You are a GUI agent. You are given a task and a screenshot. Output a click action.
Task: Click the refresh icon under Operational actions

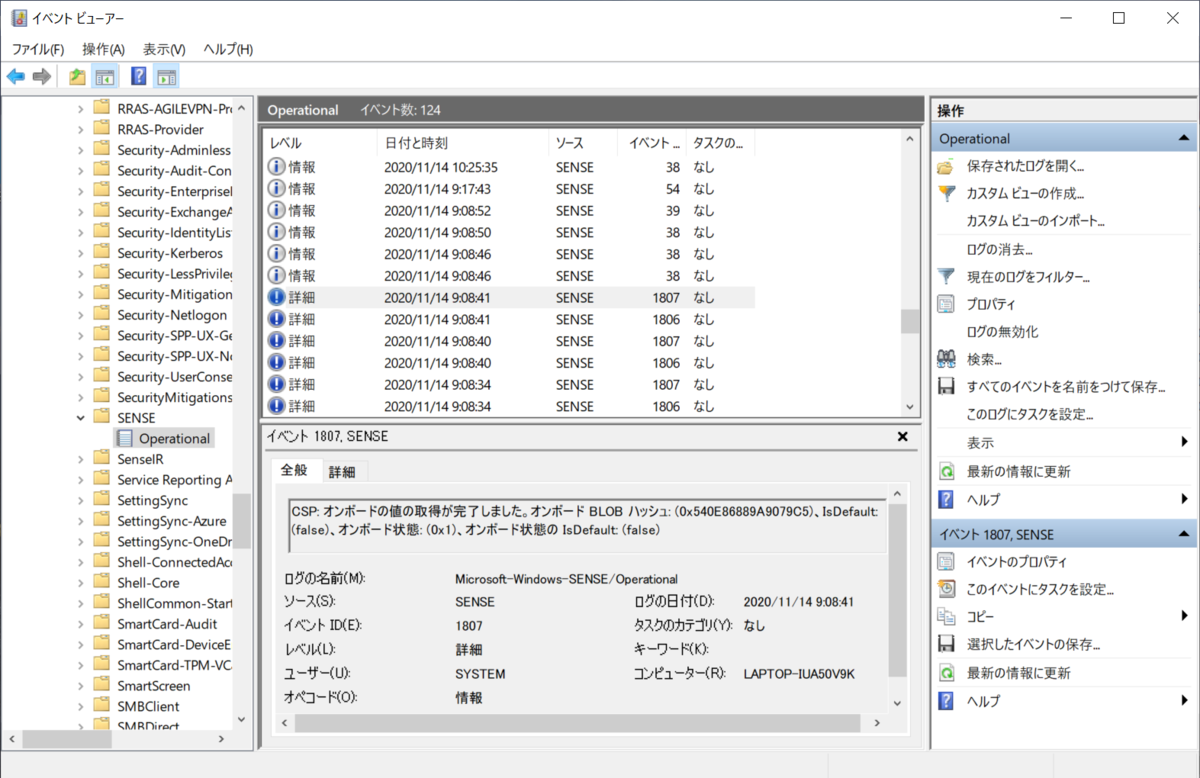coord(946,471)
